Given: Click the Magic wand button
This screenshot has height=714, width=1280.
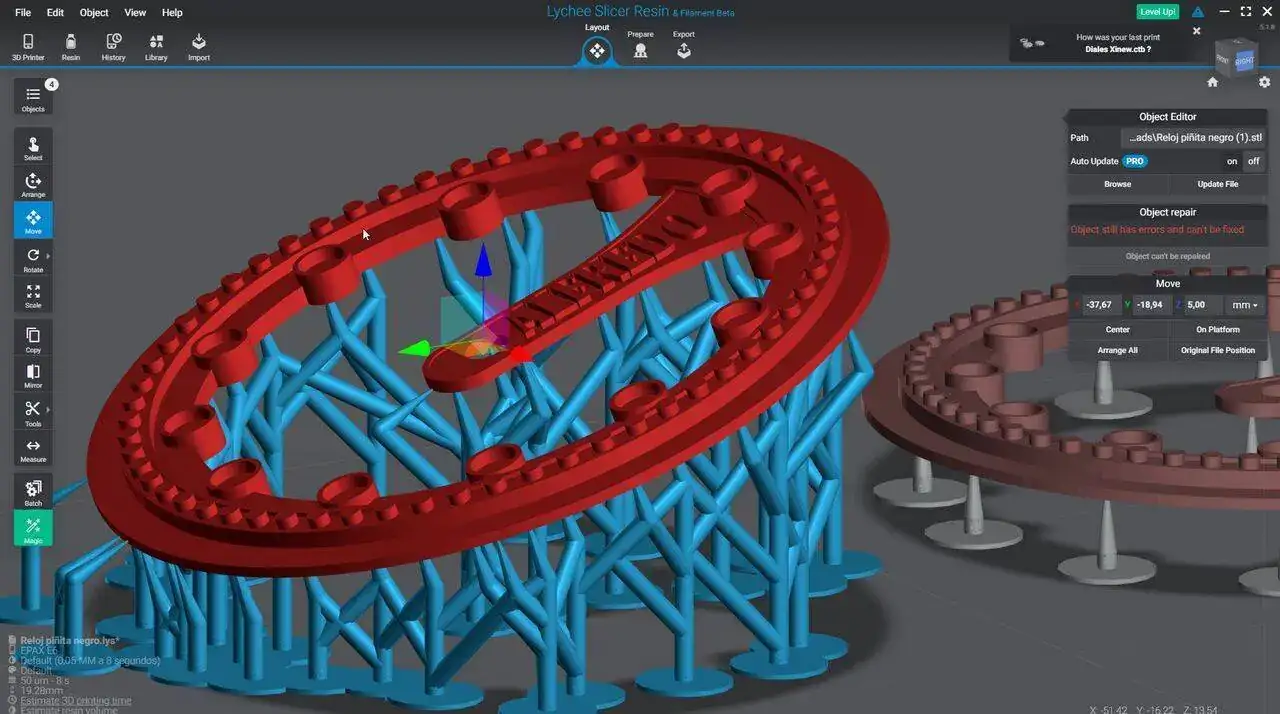Looking at the screenshot, I should tap(33, 529).
